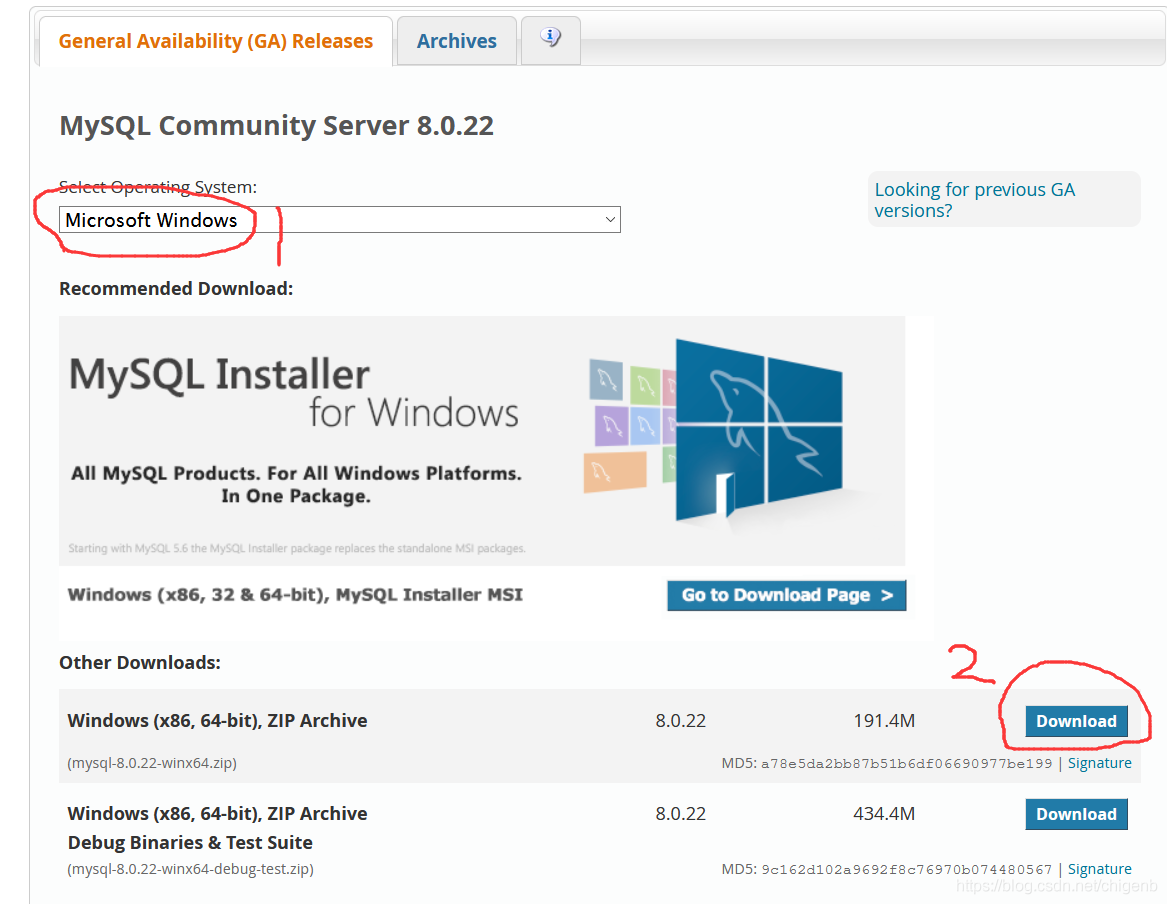Click the 434.4M file size value

pyautogui.click(x=884, y=813)
